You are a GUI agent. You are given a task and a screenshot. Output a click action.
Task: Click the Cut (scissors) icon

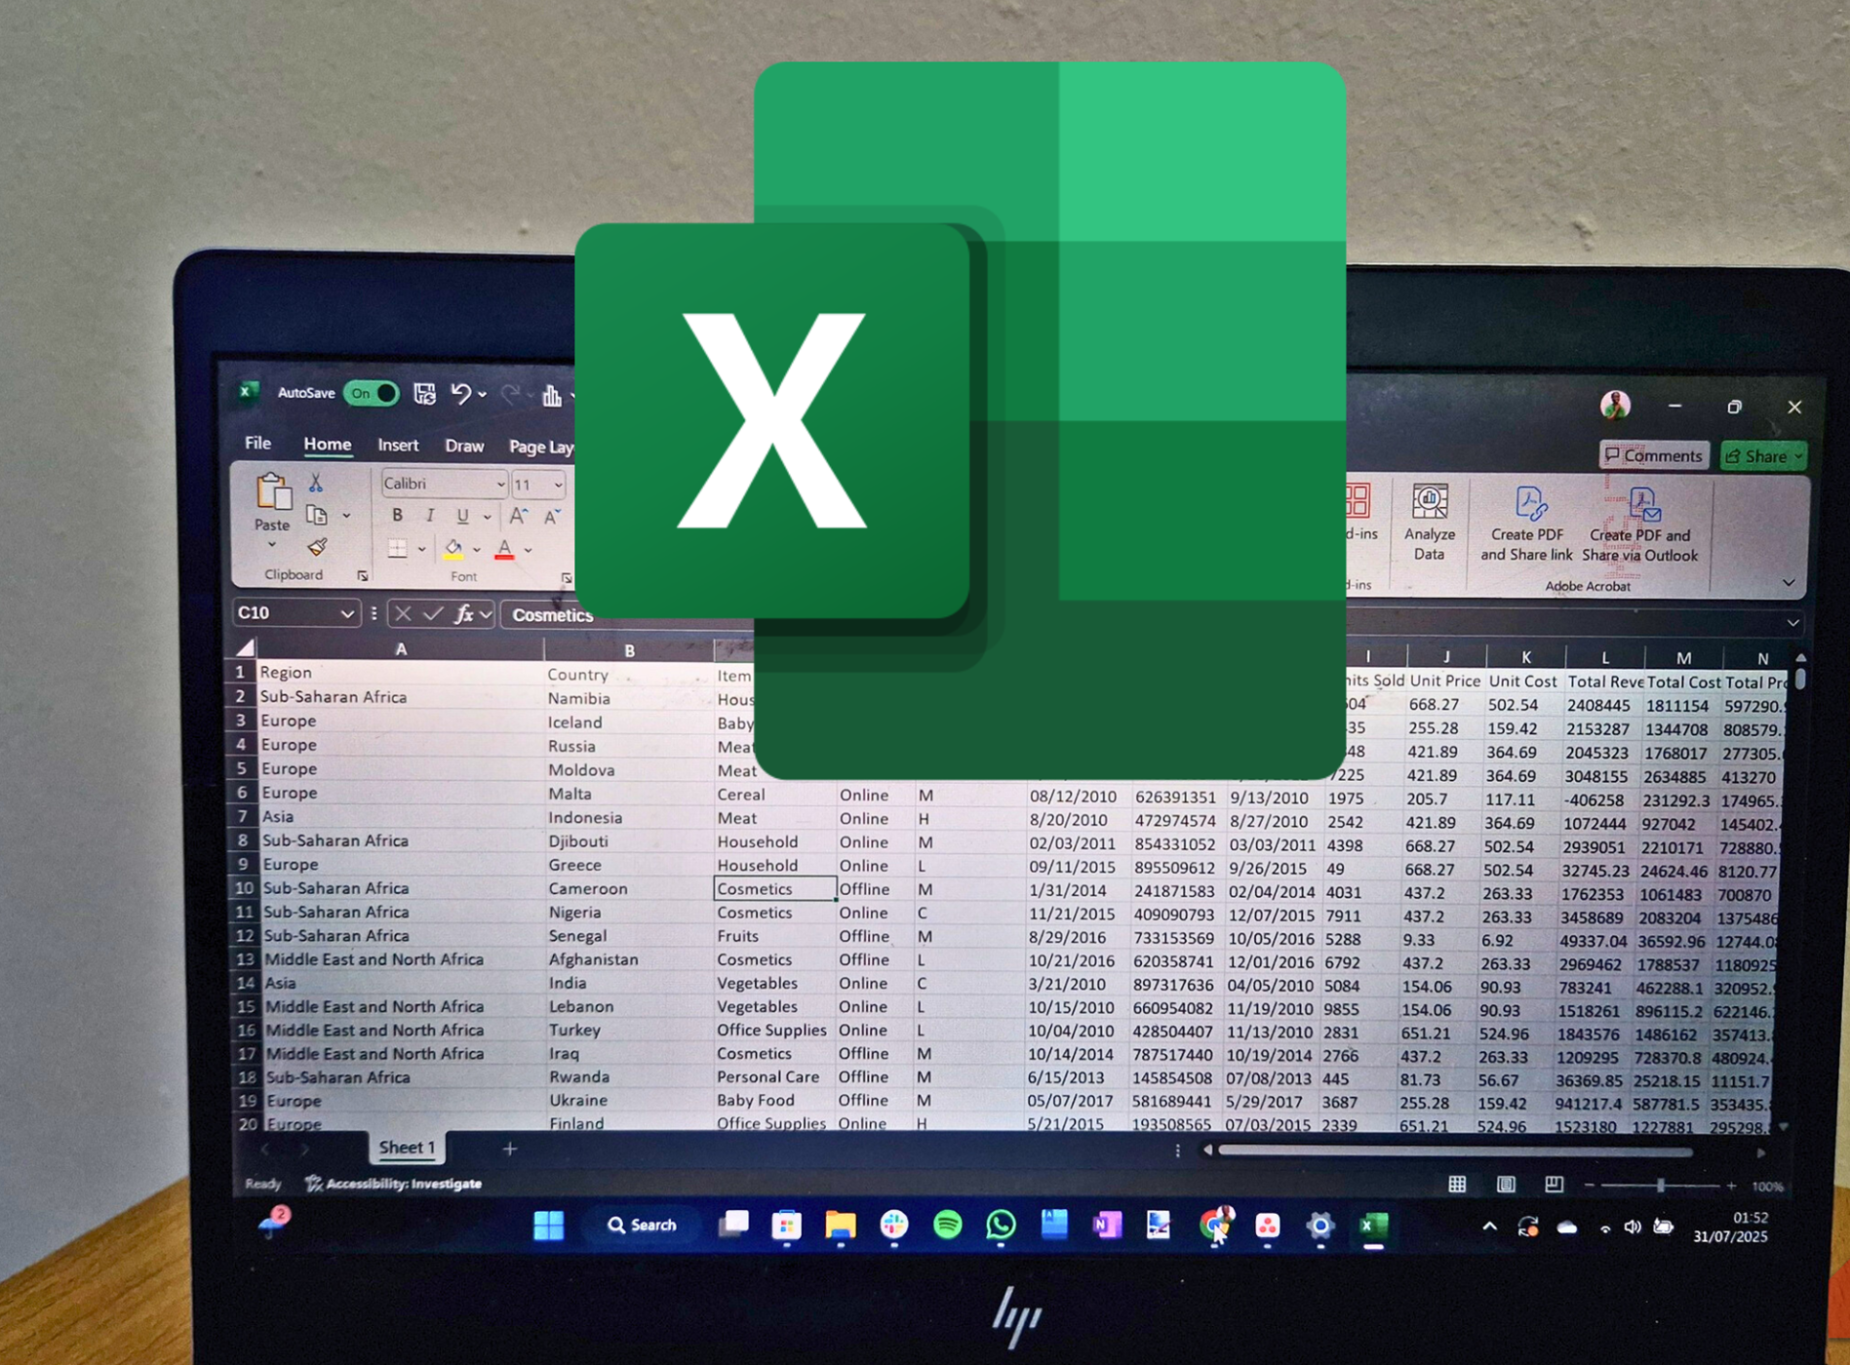coord(316,483)
